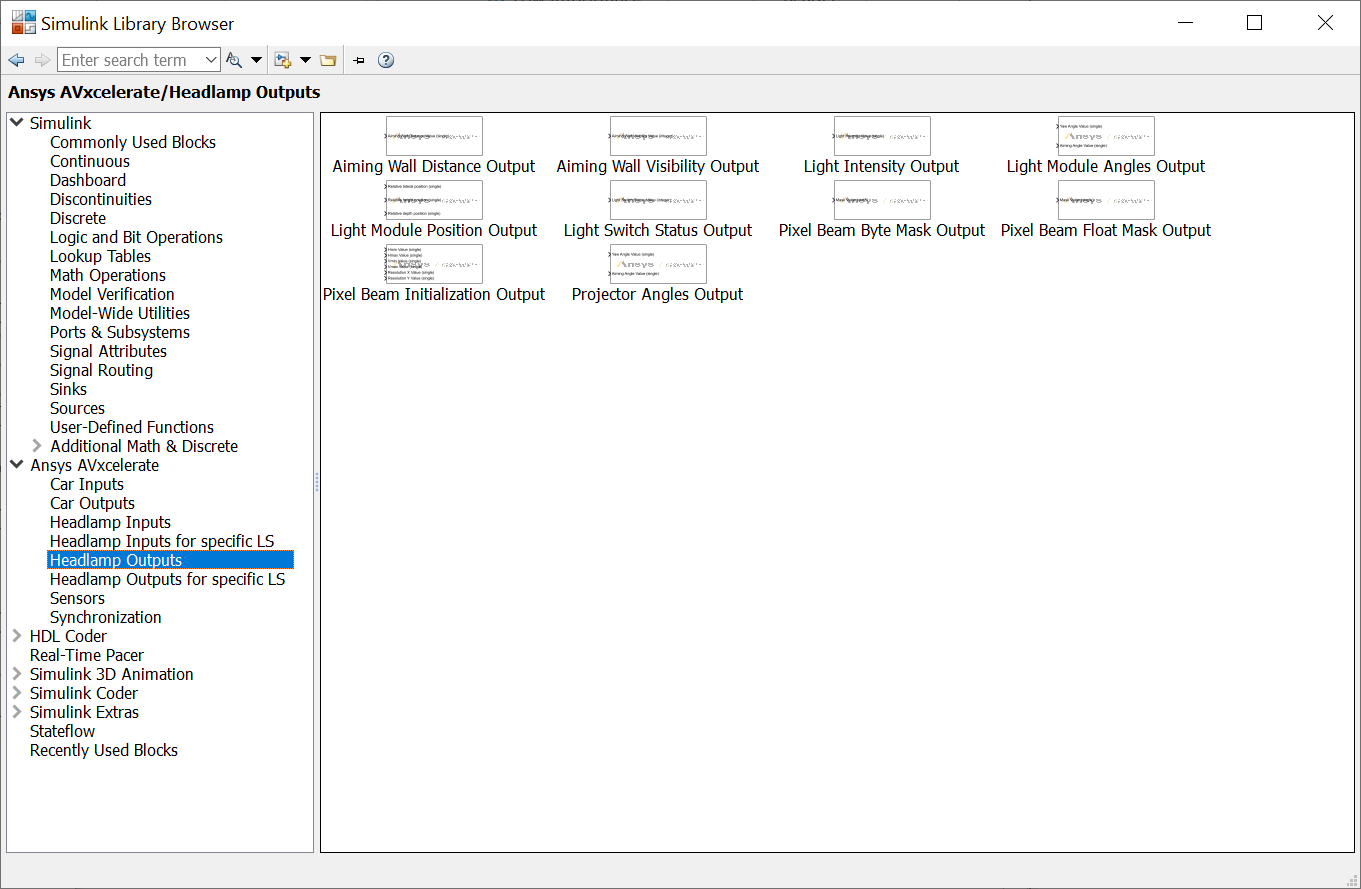This screenshot has width=1361, height=889.
Task: Toggle the stay-on-top pin icon
Action: point(359,60)
